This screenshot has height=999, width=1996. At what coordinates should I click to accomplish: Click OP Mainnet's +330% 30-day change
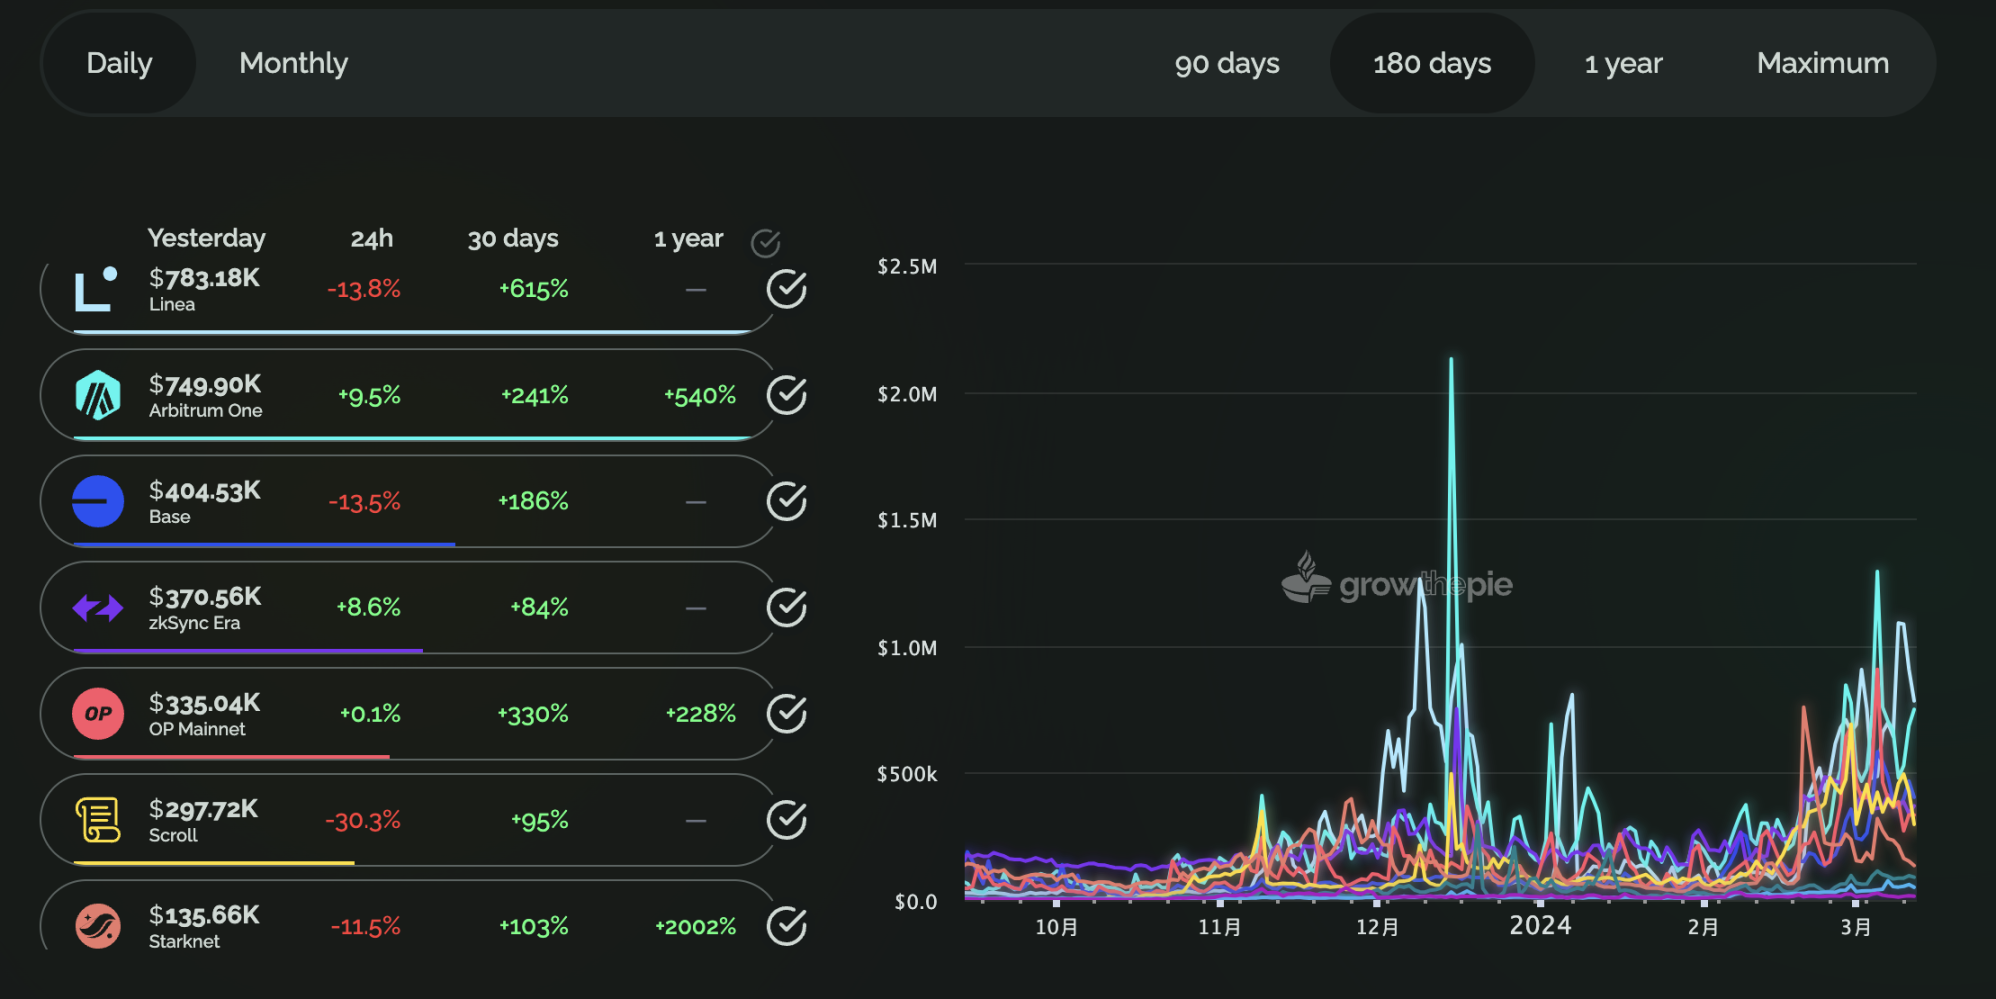[x=533, y=714]
